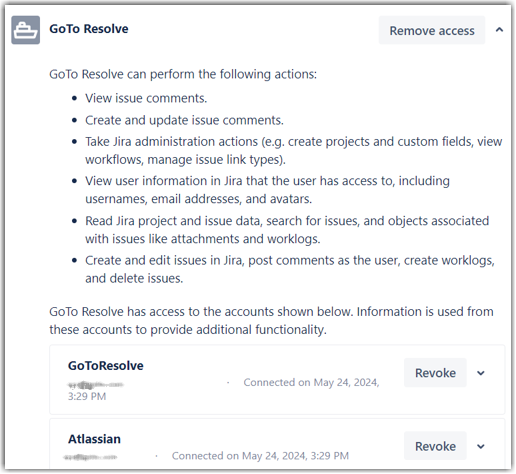The image size is (516, 474).
Task: Click the GoTo Resolve app icon
Action: [26, 30]
